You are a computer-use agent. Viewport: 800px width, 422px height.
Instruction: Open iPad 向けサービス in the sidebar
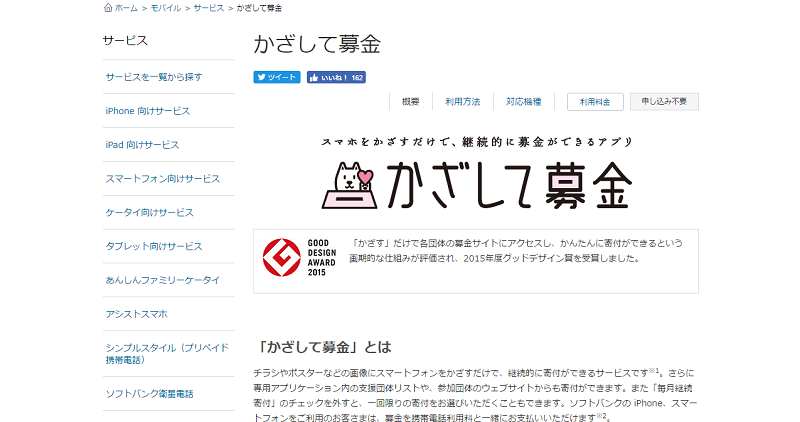click(x=142, y=145)
